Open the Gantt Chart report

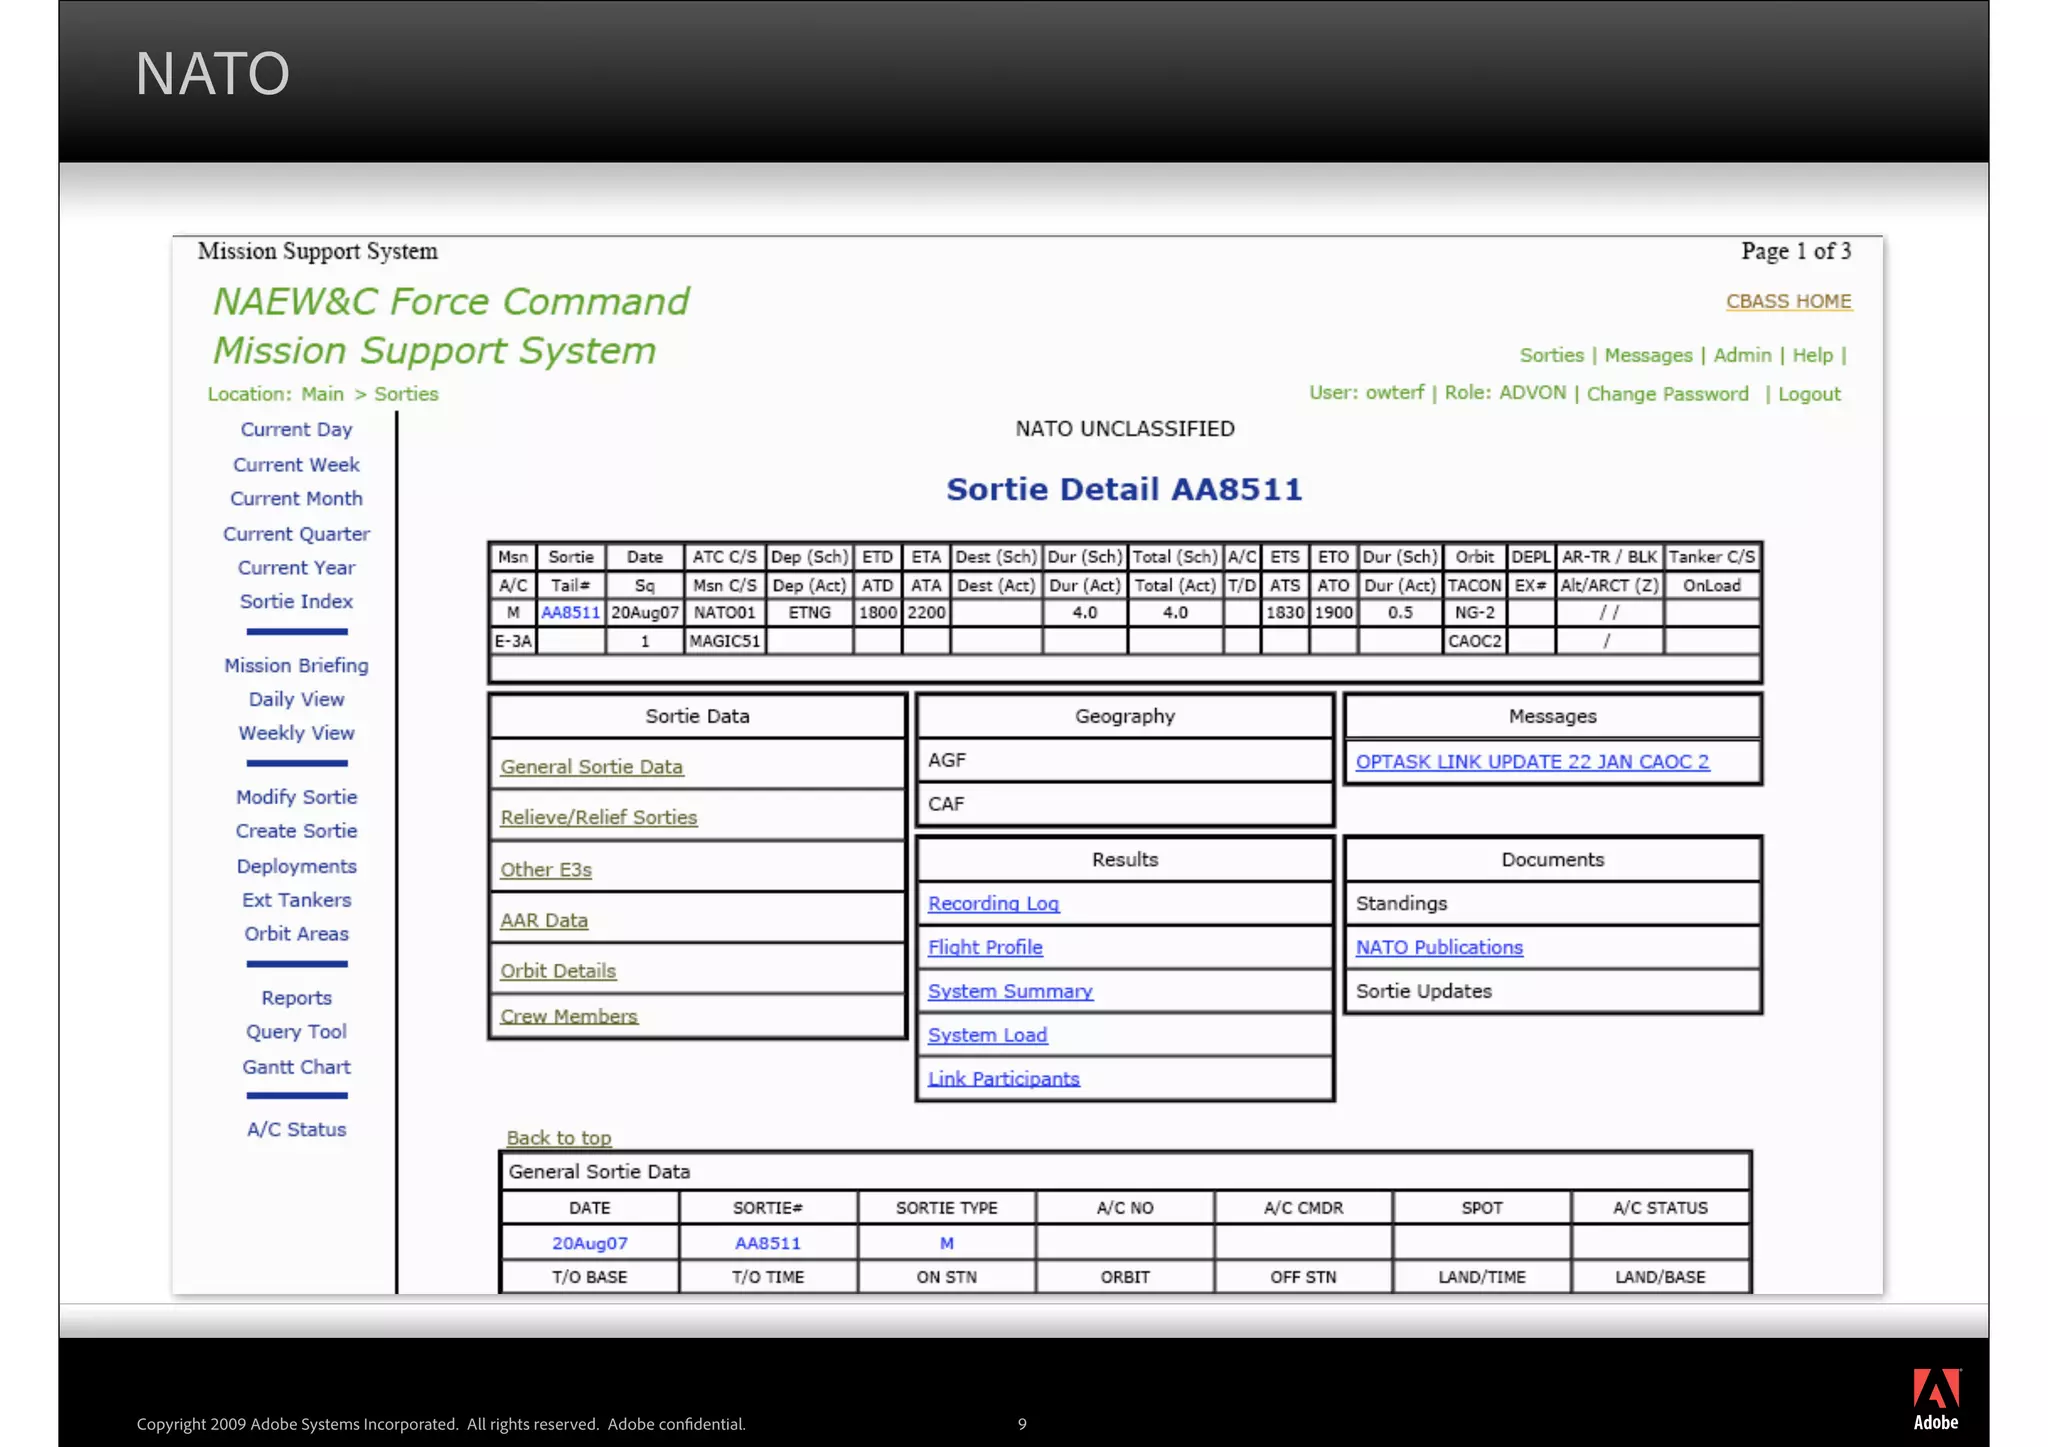tap(296, 1067)
